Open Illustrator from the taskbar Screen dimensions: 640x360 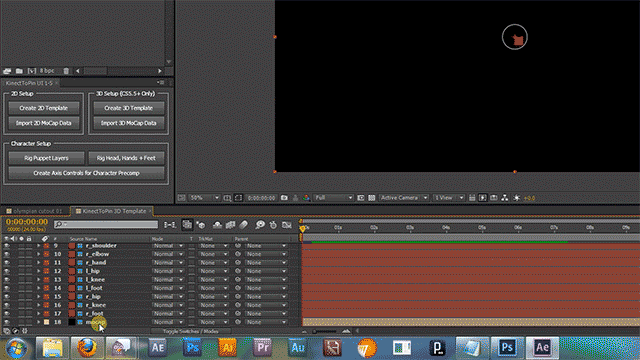pos(227,348)
